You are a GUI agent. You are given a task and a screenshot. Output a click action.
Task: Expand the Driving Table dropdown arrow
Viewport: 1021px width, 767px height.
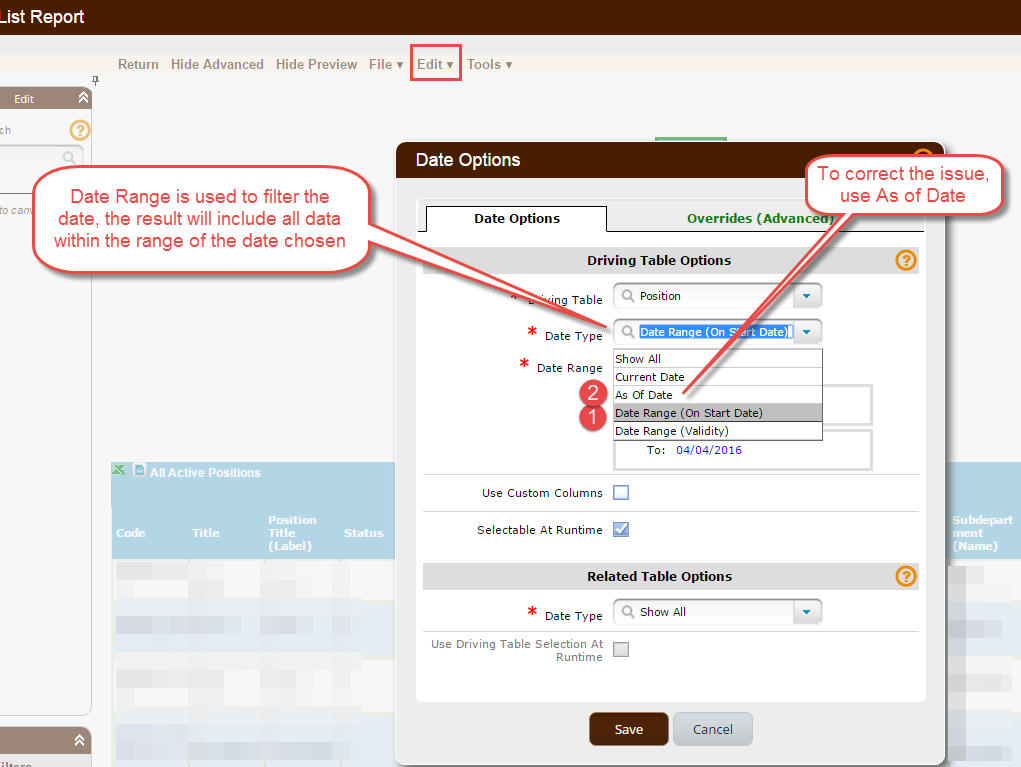pos(807,296)
